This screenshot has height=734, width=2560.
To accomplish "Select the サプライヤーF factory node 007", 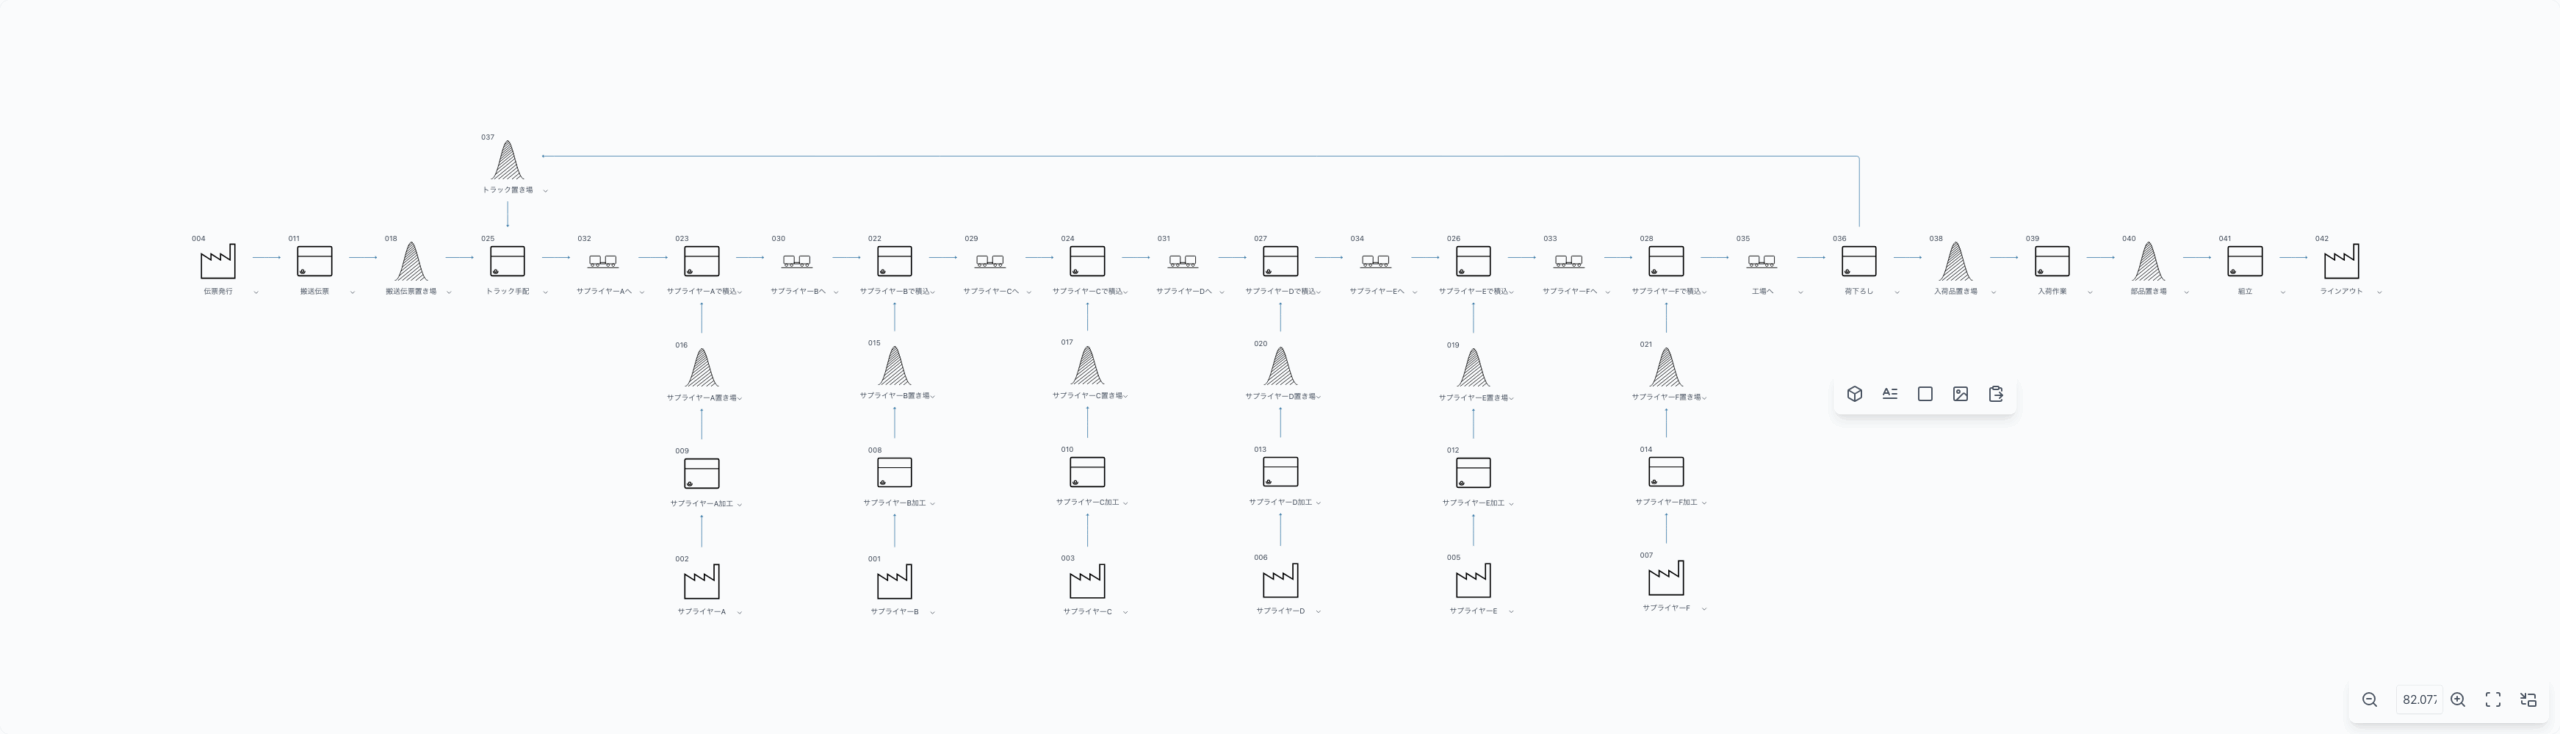I will pyautogui.click(x=1666, y=579).
